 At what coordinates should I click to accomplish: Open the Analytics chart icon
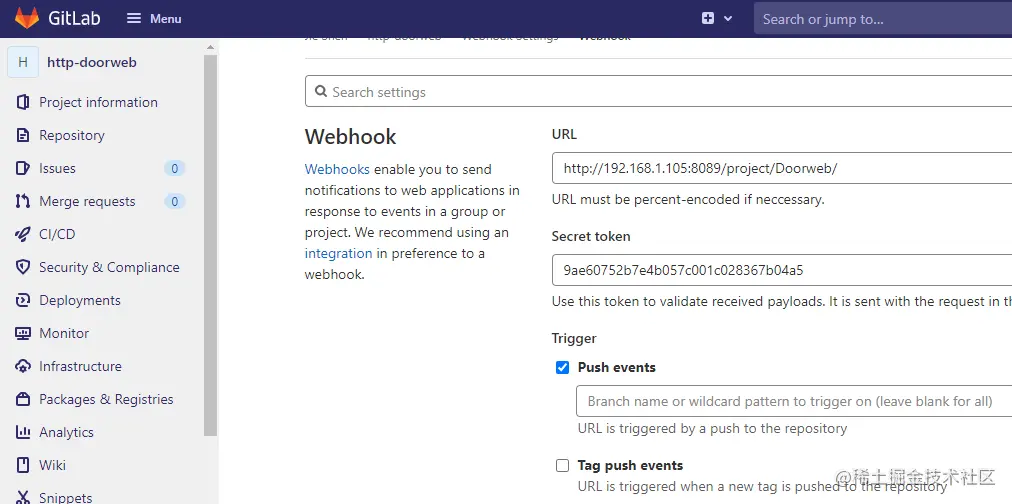22,432
